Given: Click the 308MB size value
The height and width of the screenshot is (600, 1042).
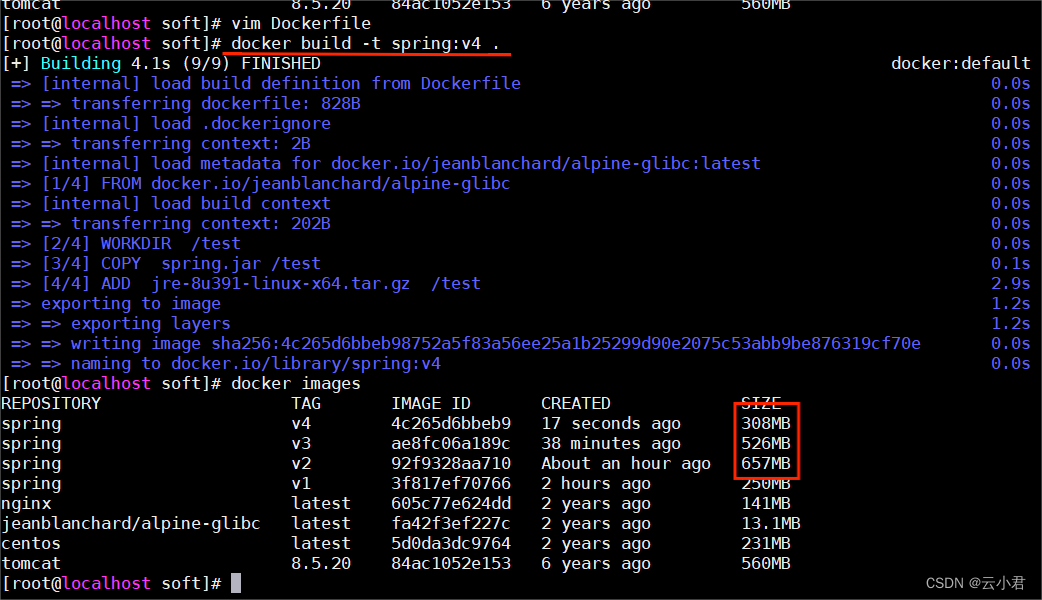Looking at the screenshot, I should coord(766,424).
